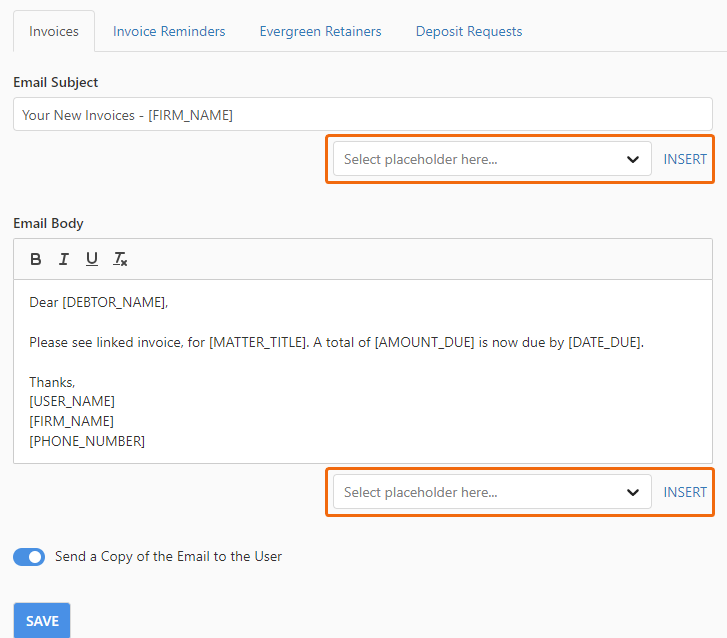Open the Evergreen Retainers tab
The image size is (727, 638).
tap(320, 31)
